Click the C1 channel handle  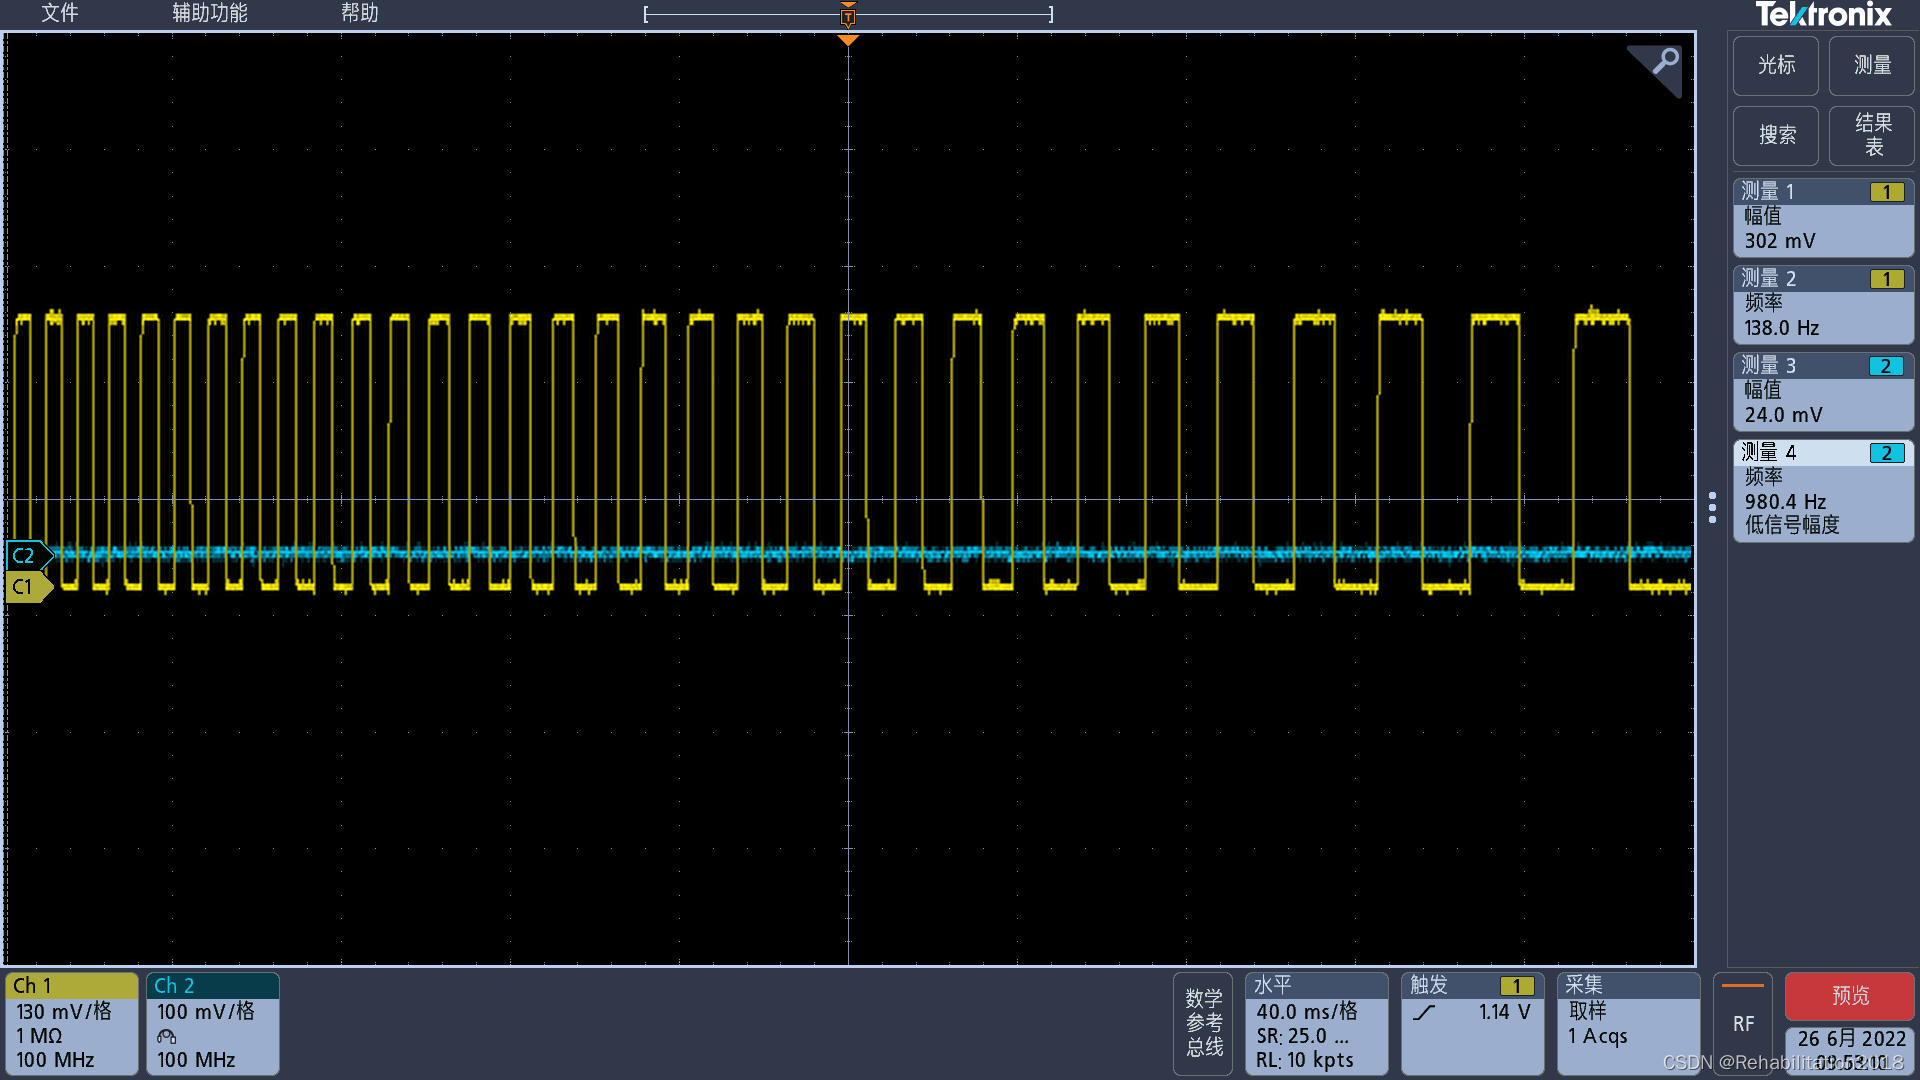[27, 587]
